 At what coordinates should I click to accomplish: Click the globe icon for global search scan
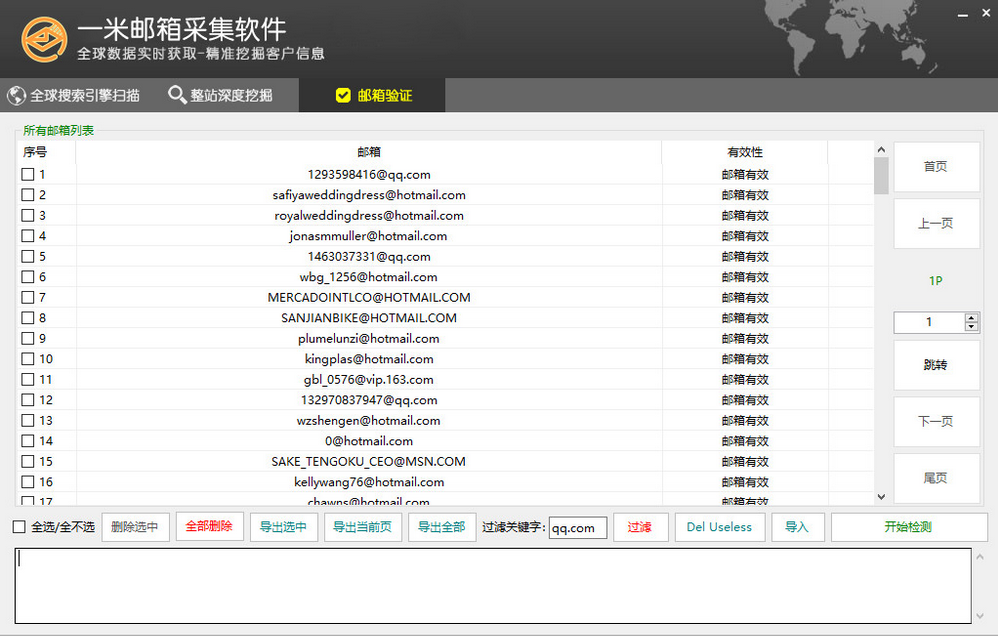pos(16,96)
